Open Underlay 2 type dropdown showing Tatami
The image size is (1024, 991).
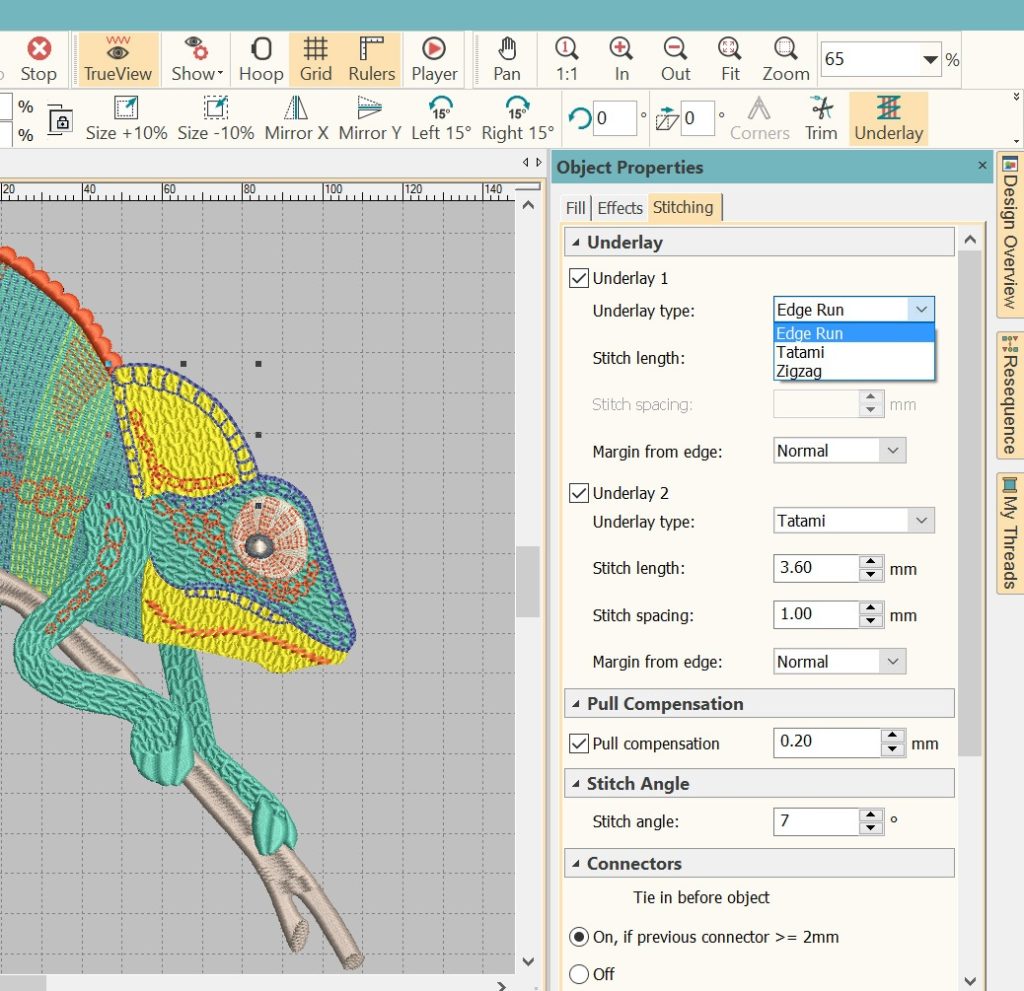point(853,521)
